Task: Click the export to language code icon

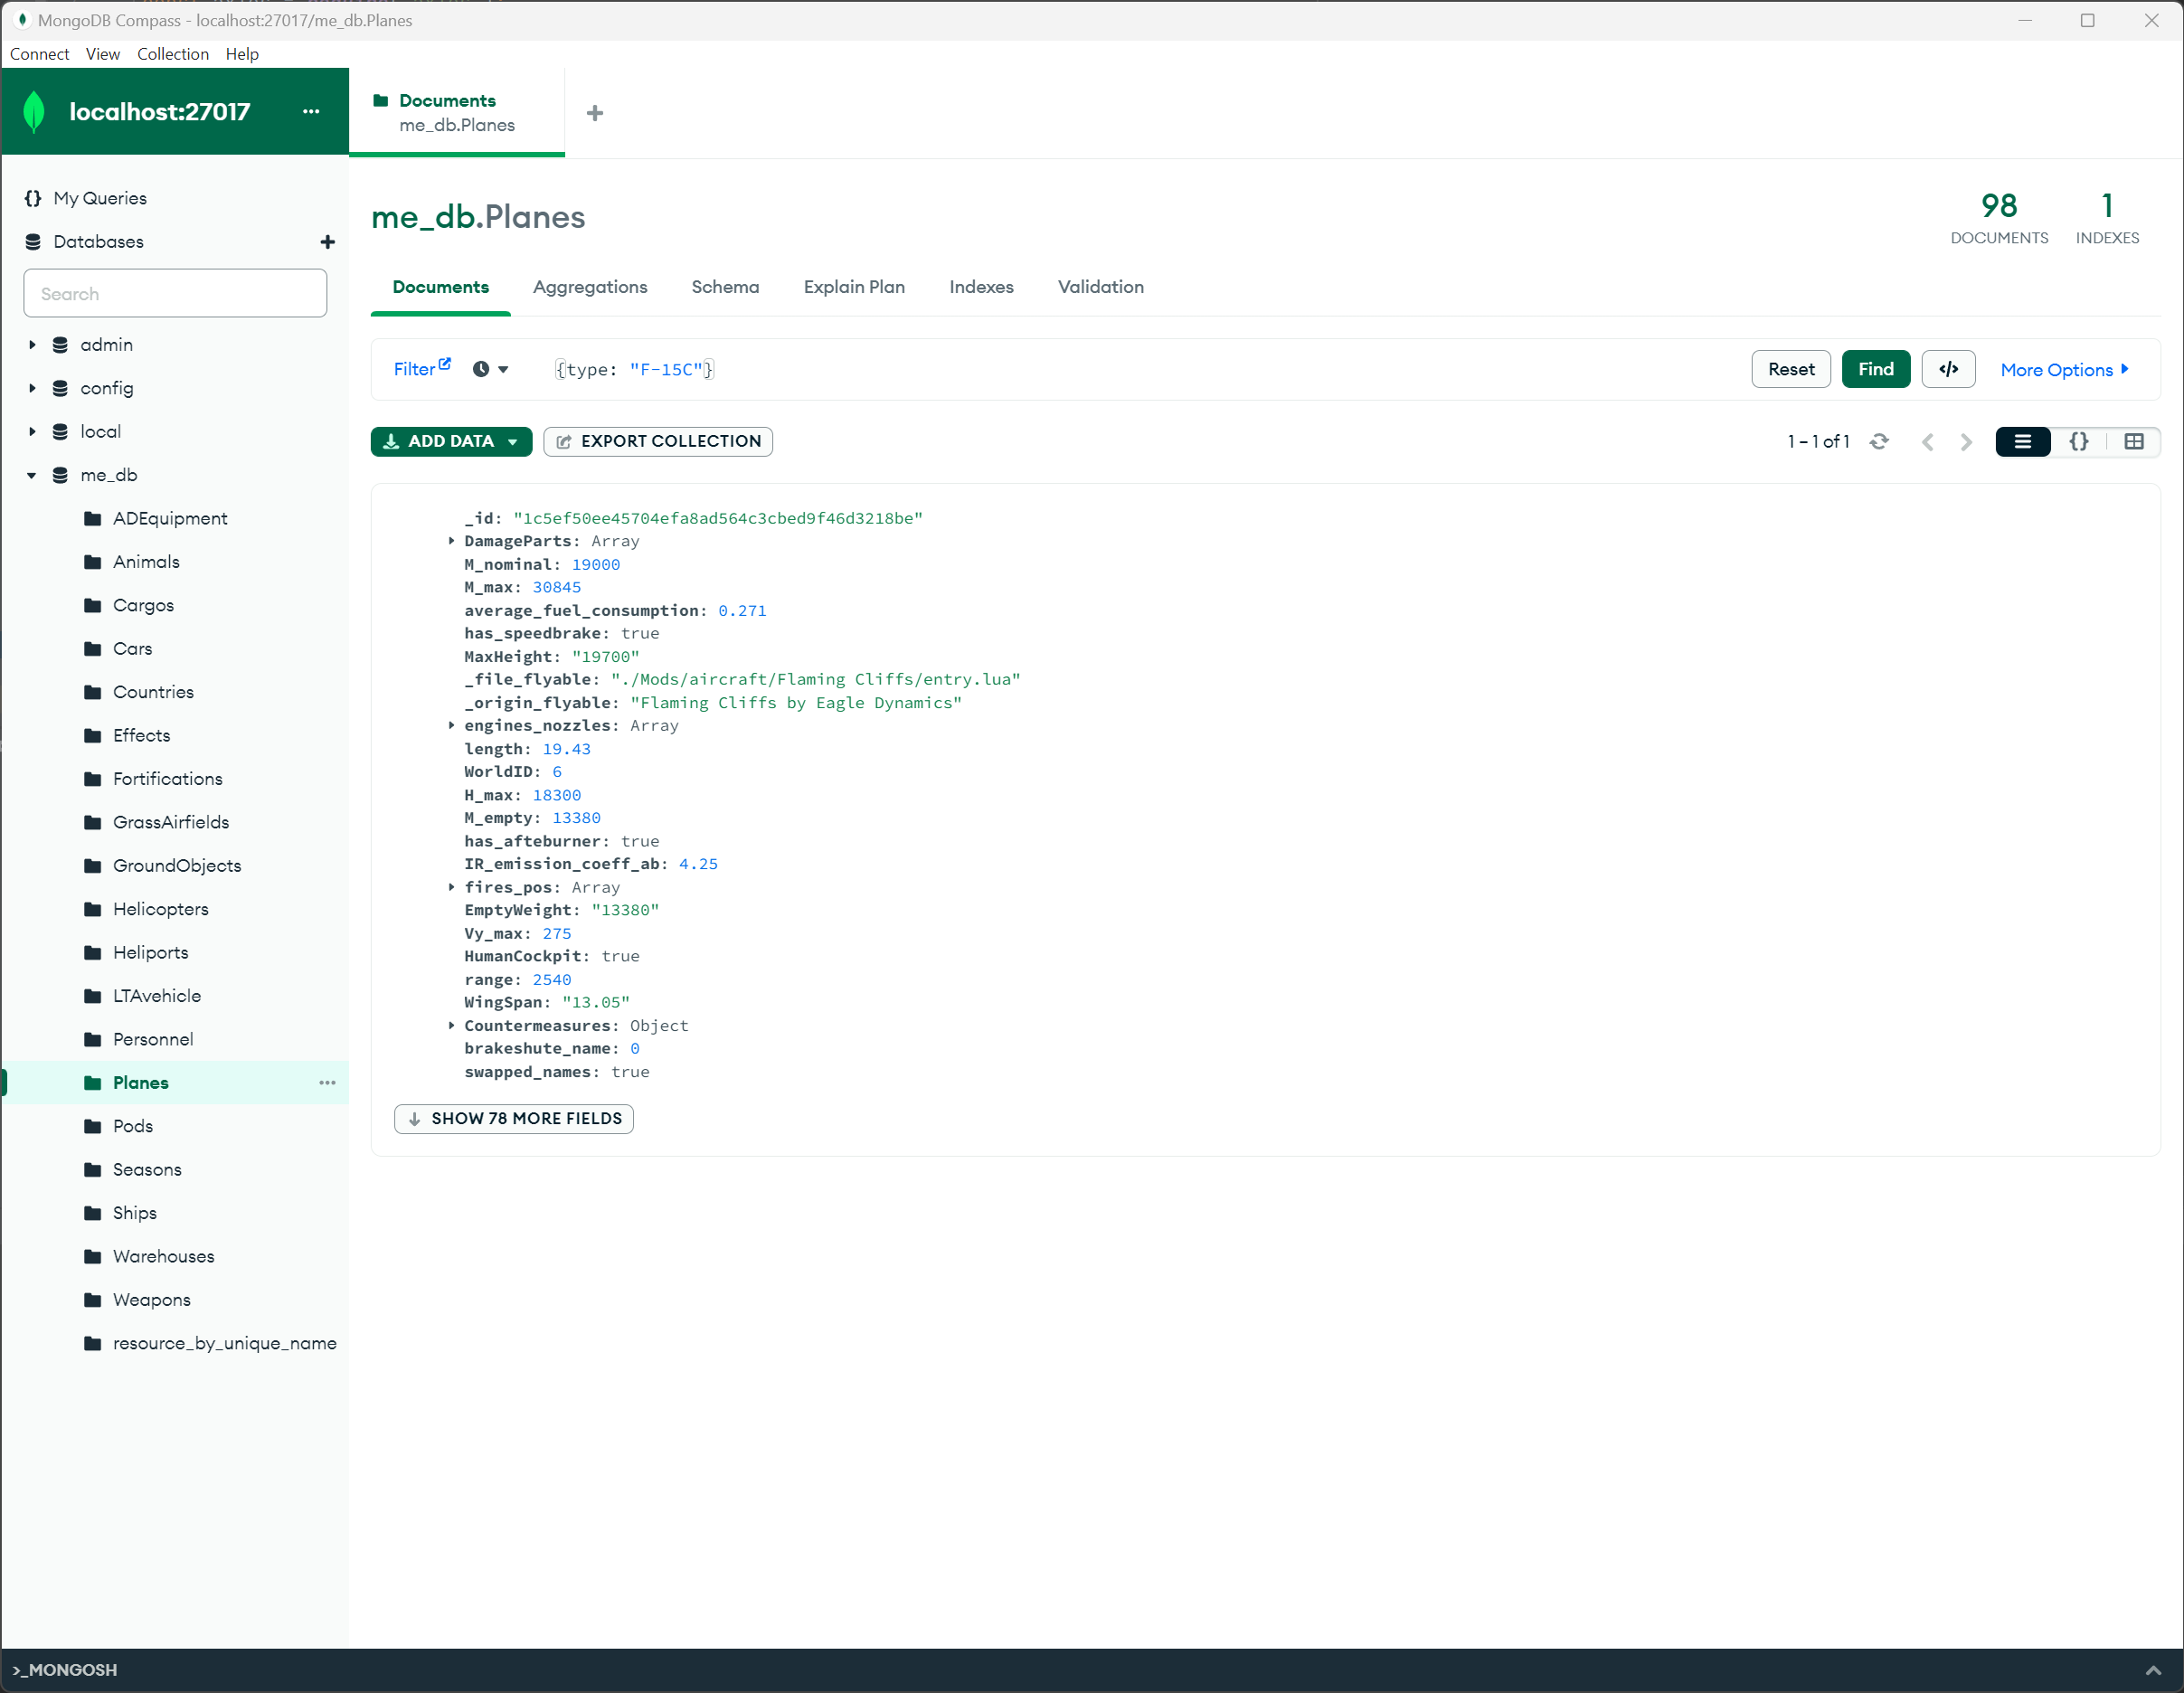Action: 1947,369
